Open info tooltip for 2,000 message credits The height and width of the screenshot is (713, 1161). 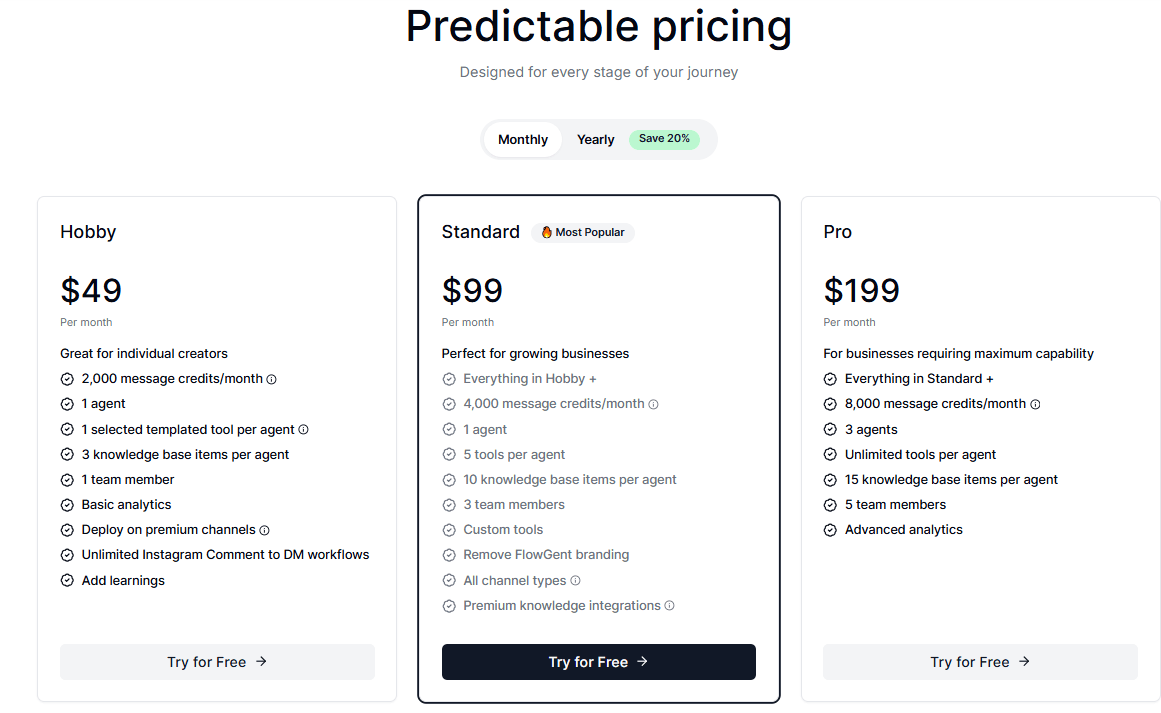(270, 378)
